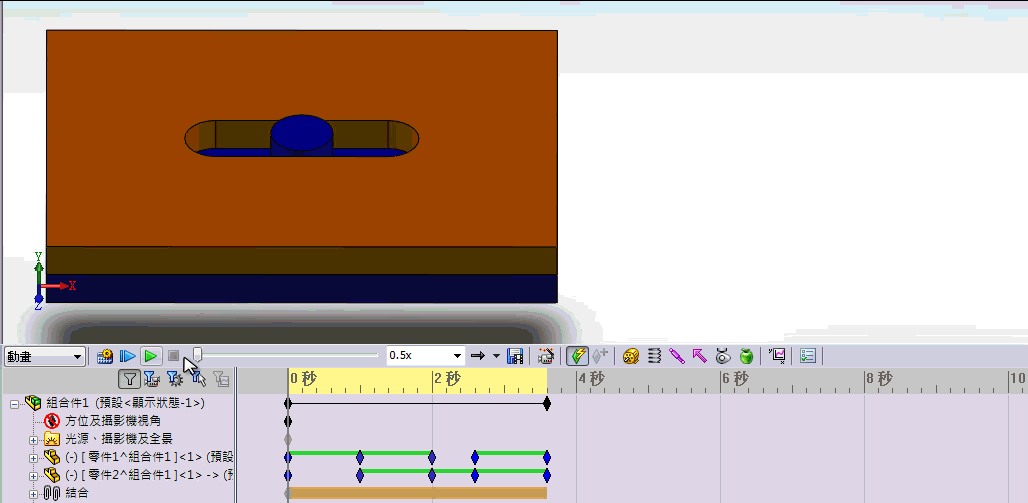Select 組合件1 in the motion tree
Image resolution: width=1028 pixels, height=503 pixels.
[125, 403]
